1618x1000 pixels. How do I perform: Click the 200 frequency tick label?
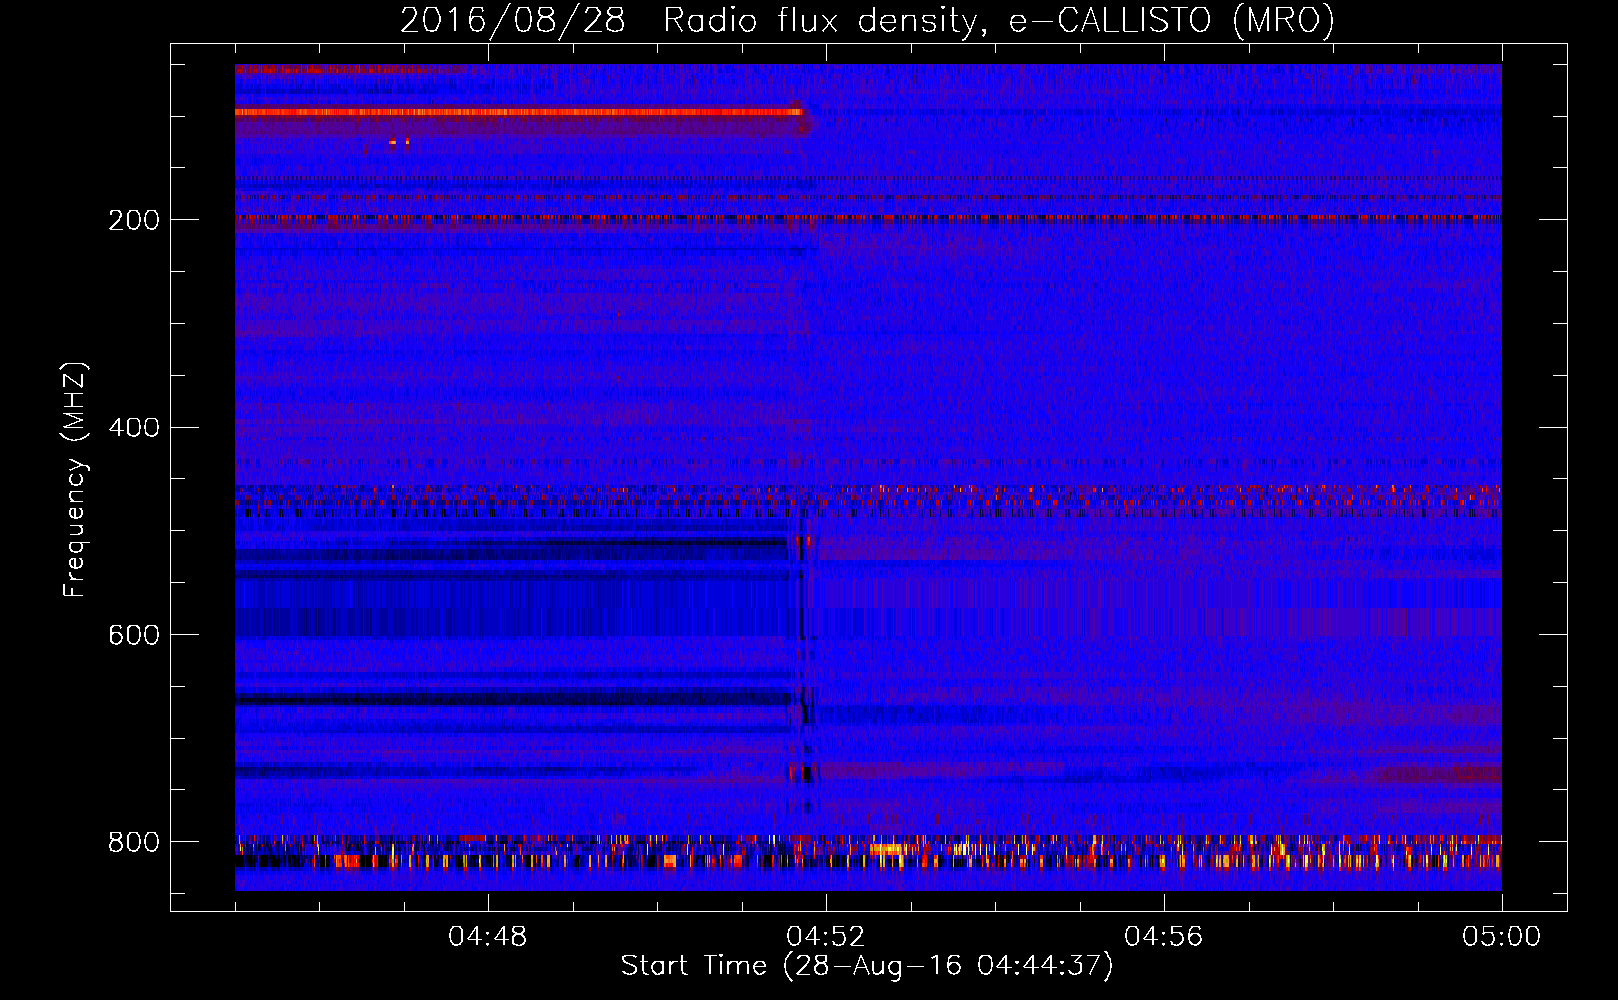133,220
